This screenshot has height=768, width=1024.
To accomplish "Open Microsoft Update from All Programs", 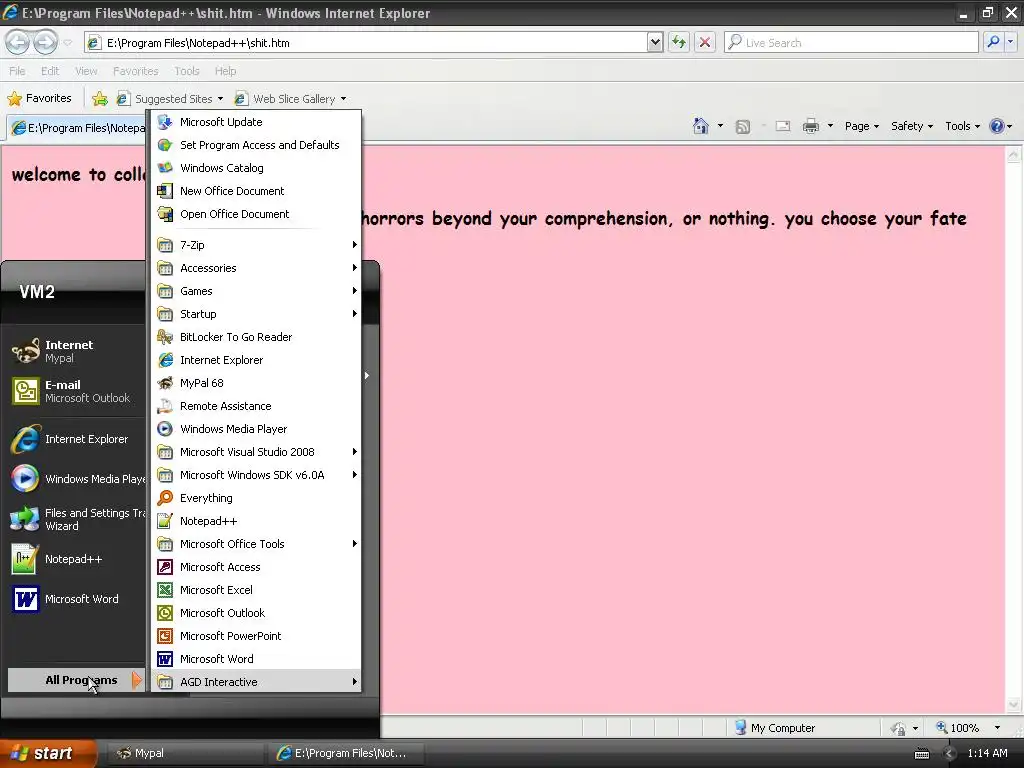I will (x=256, y=122).
